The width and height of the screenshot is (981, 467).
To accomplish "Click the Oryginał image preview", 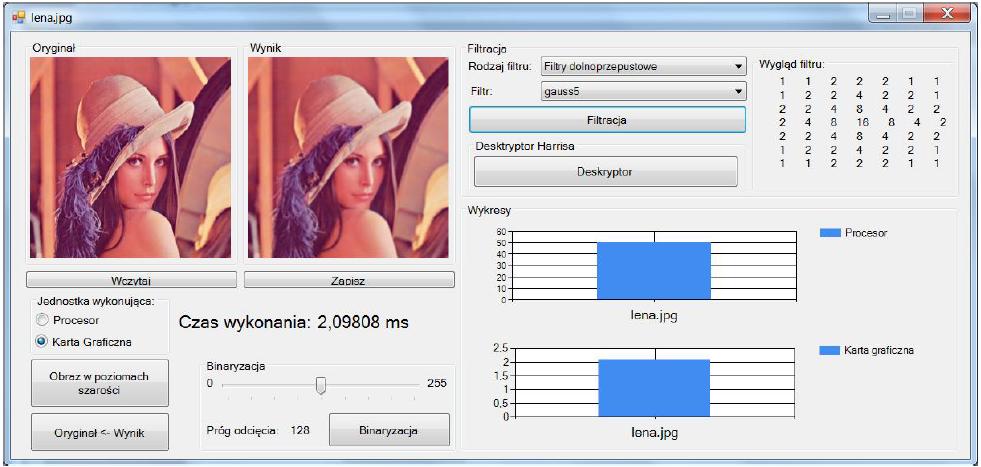I will pos(131,157).
